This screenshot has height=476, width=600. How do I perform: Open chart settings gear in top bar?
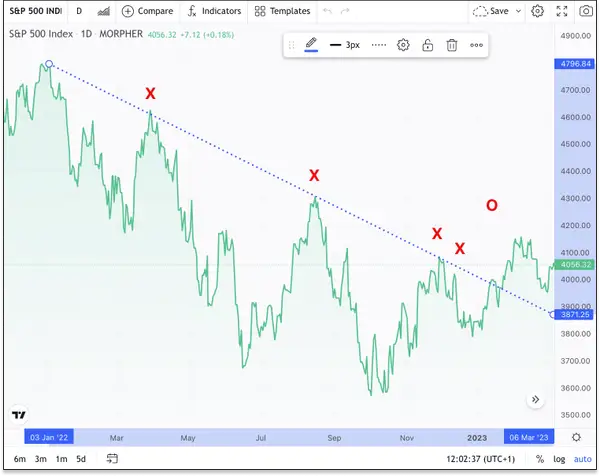point(537,11)
